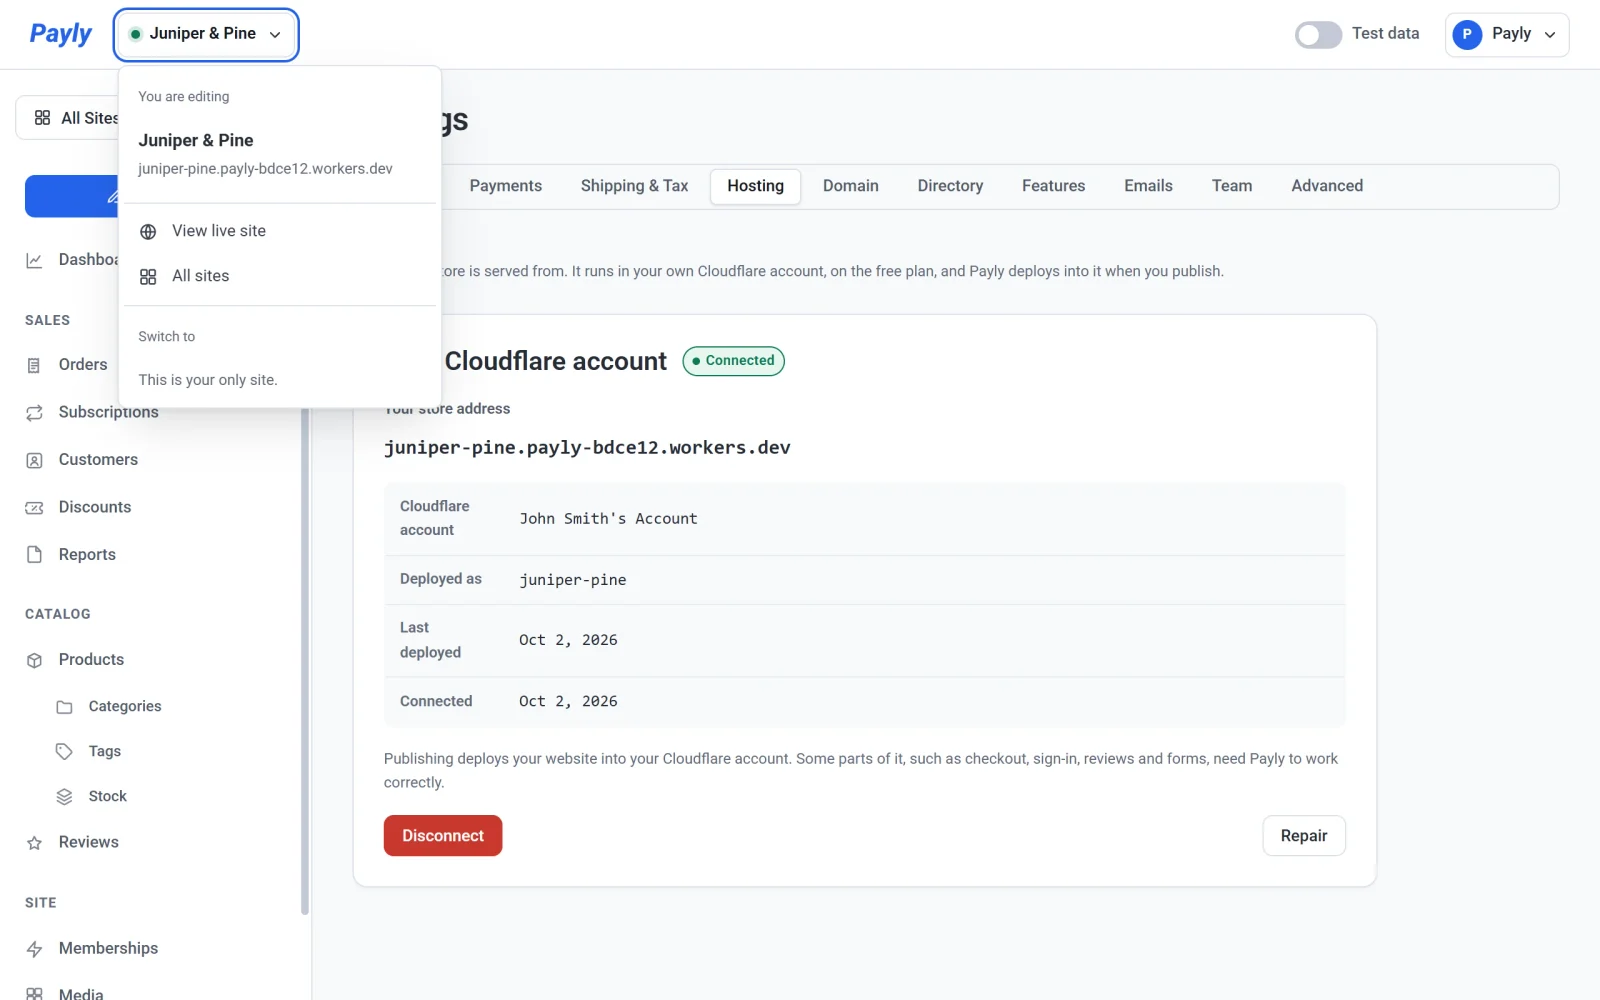The image size is (1600, 1000).
Task: Open the Payments settings tab
Action: tap(505, 186)
